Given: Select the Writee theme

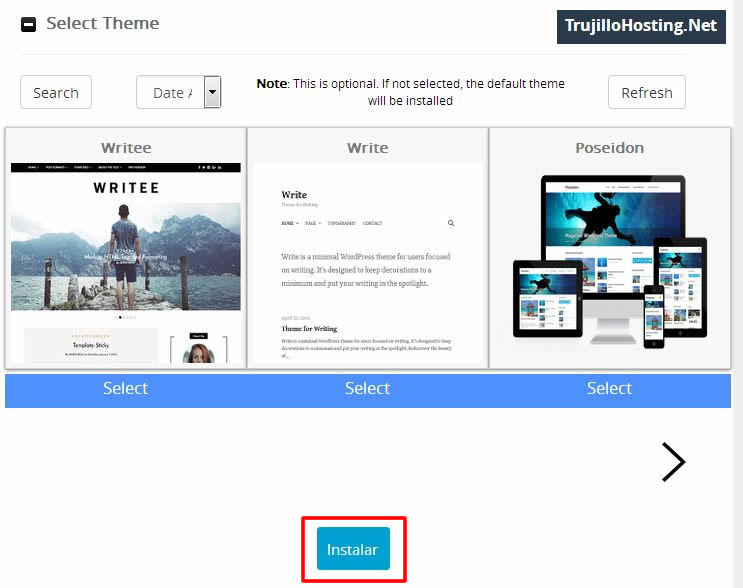Looking at the screenshot, I should pyautogui.click(x=125, y=388).
